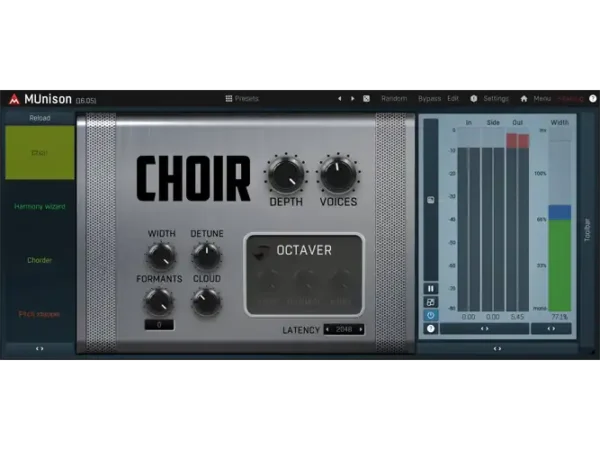Click the CLOUD knob
The height and width of the screenshot is (450, 600).
pos(207,302)
